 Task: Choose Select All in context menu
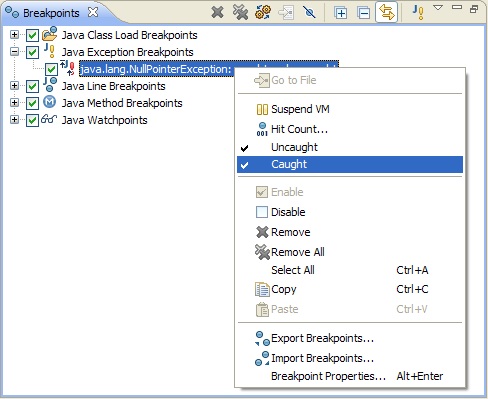pos(350,270)
